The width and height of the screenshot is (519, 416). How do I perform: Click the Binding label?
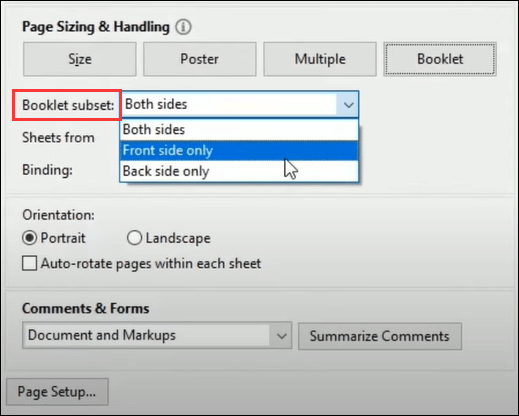(47, 170)
